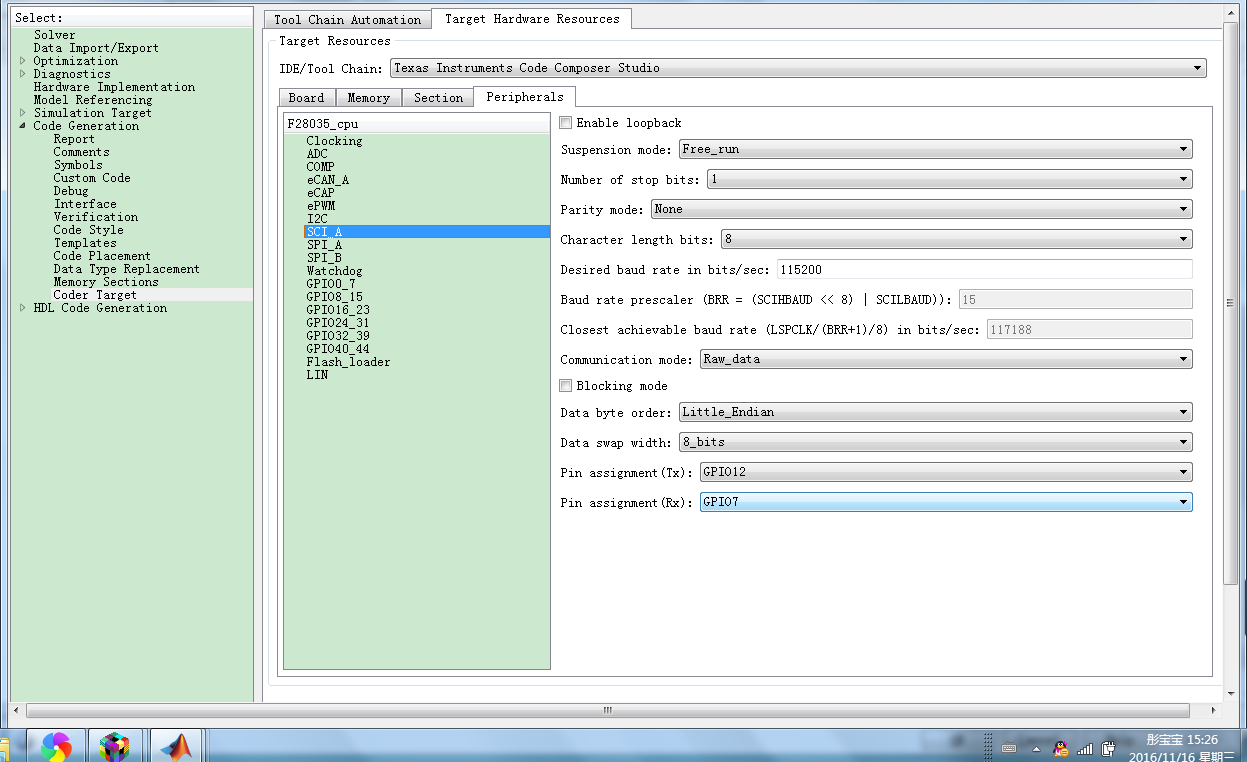Open the Templates page
Viewport: 1247px width, 762px height.
(85, 243)
